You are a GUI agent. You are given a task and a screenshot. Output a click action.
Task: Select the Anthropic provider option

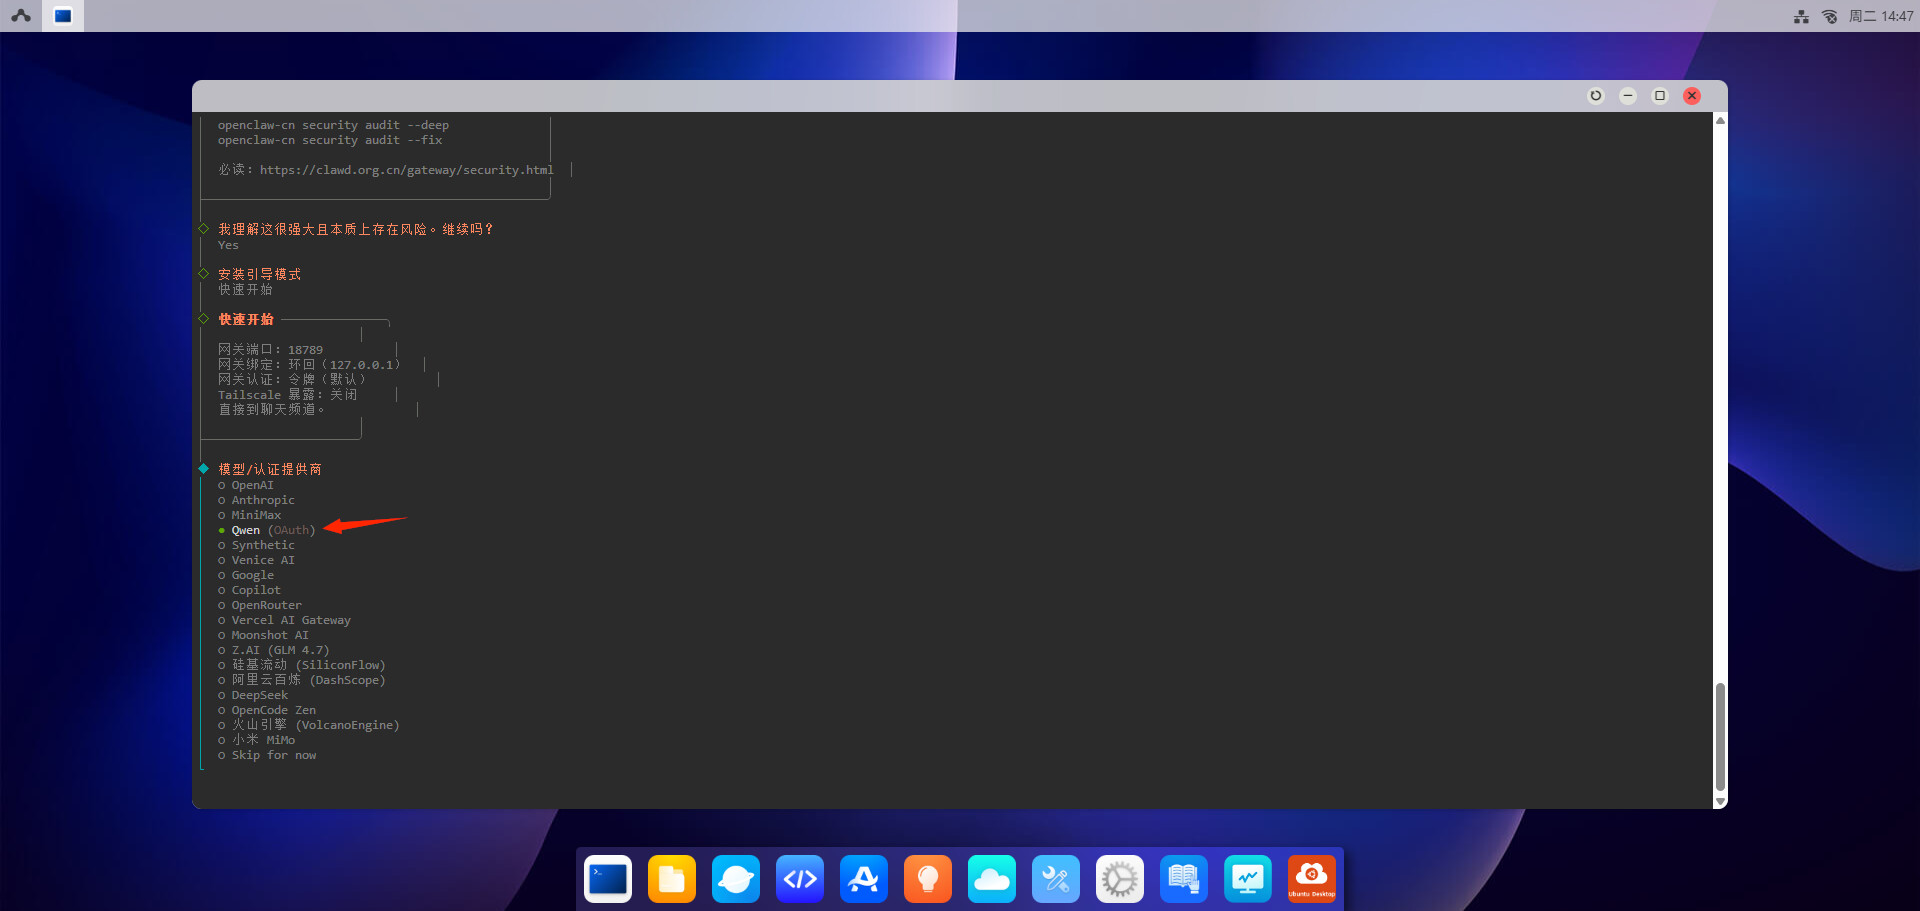click(x=263, y=501)
